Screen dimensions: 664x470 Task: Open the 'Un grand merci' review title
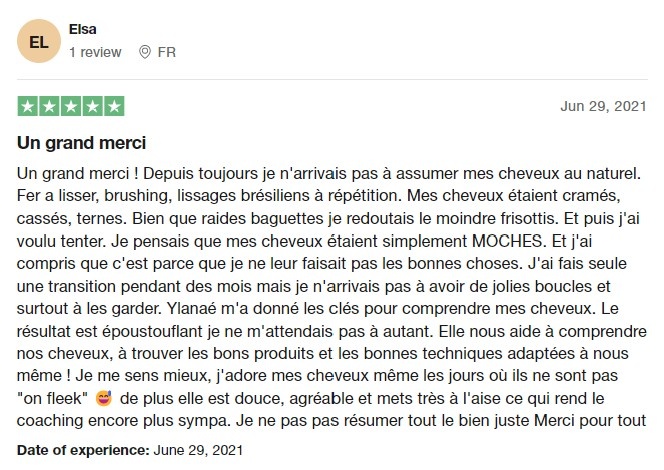click(x=81, y=143)
